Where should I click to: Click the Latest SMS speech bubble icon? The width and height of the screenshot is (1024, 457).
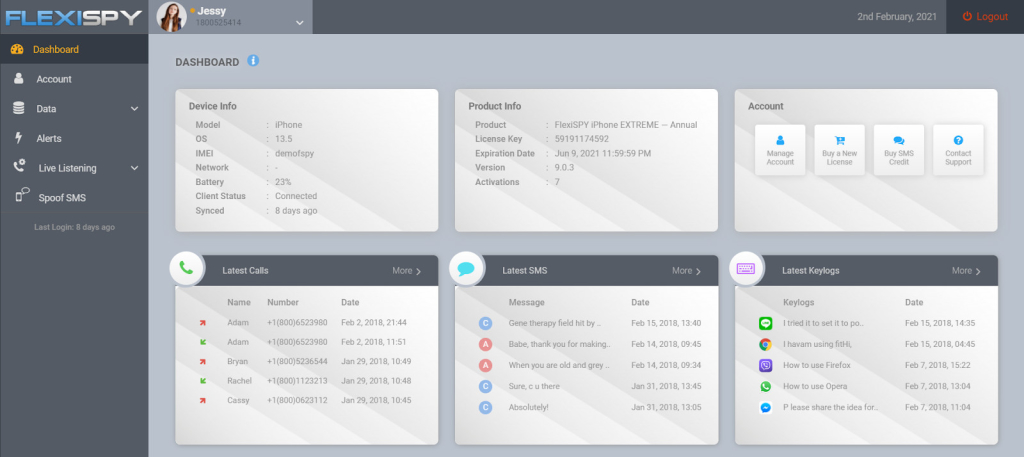pos(466,268)
